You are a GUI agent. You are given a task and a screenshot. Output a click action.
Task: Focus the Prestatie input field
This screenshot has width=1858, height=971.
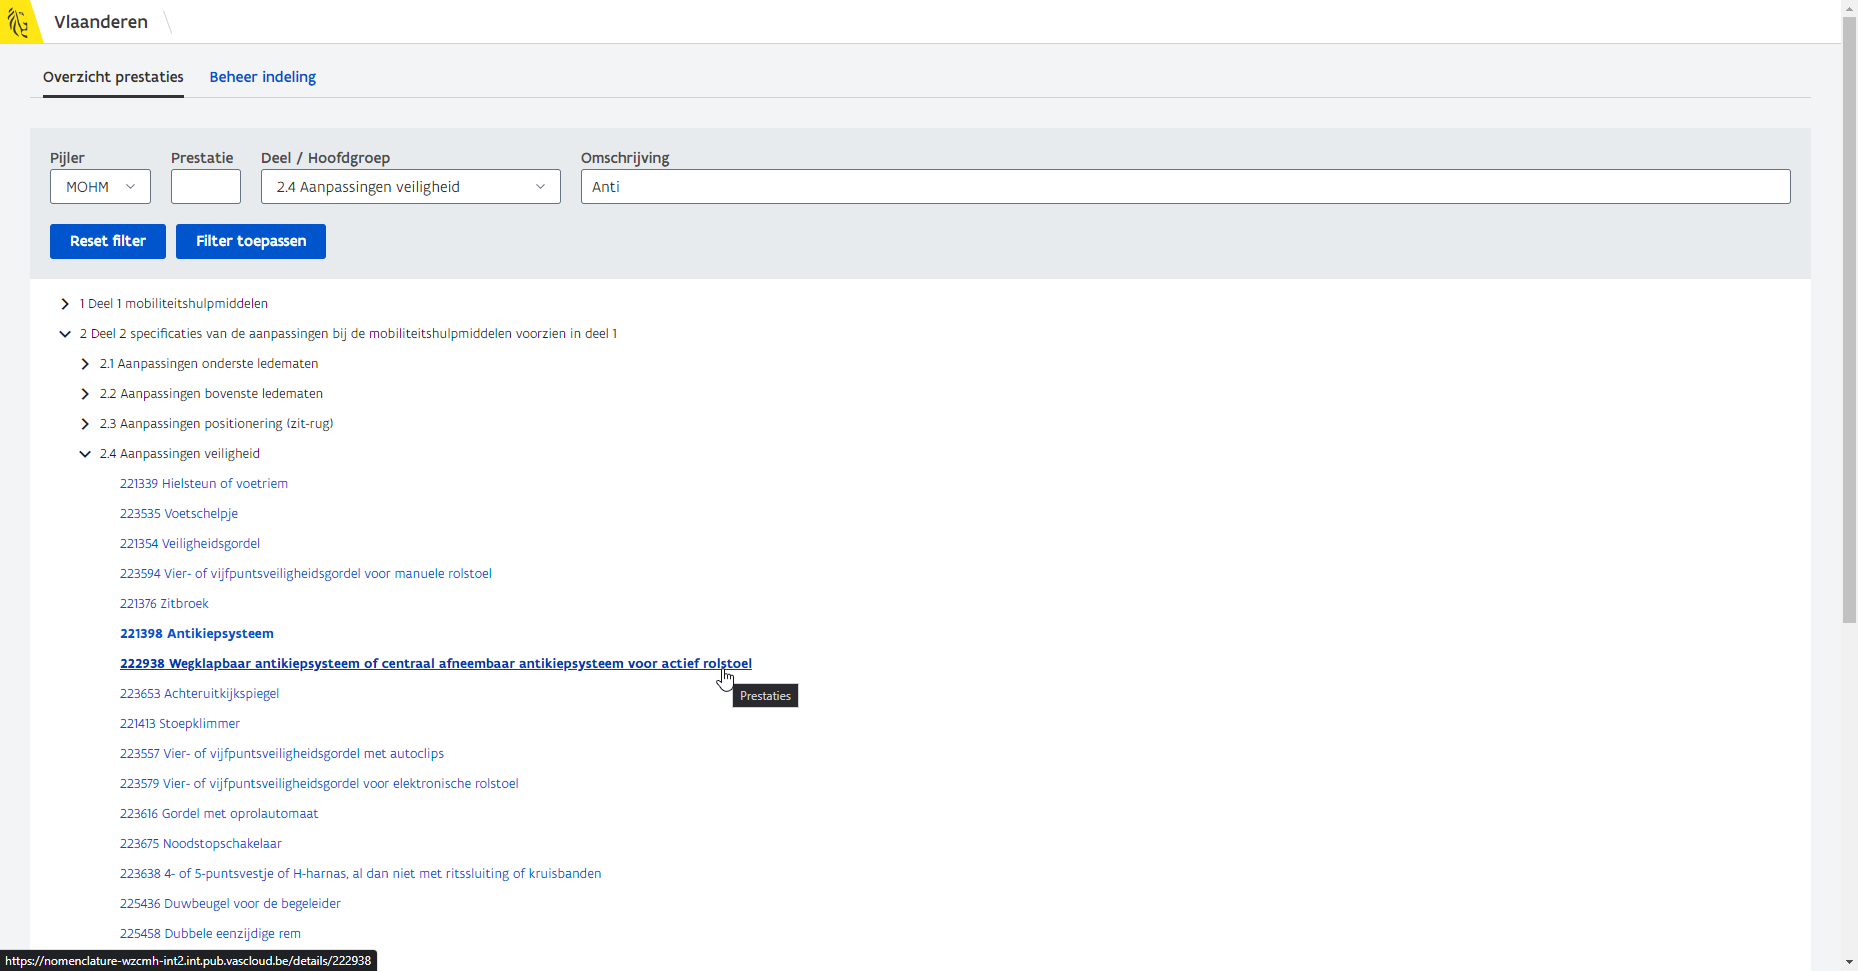click(x=206, y=187)
